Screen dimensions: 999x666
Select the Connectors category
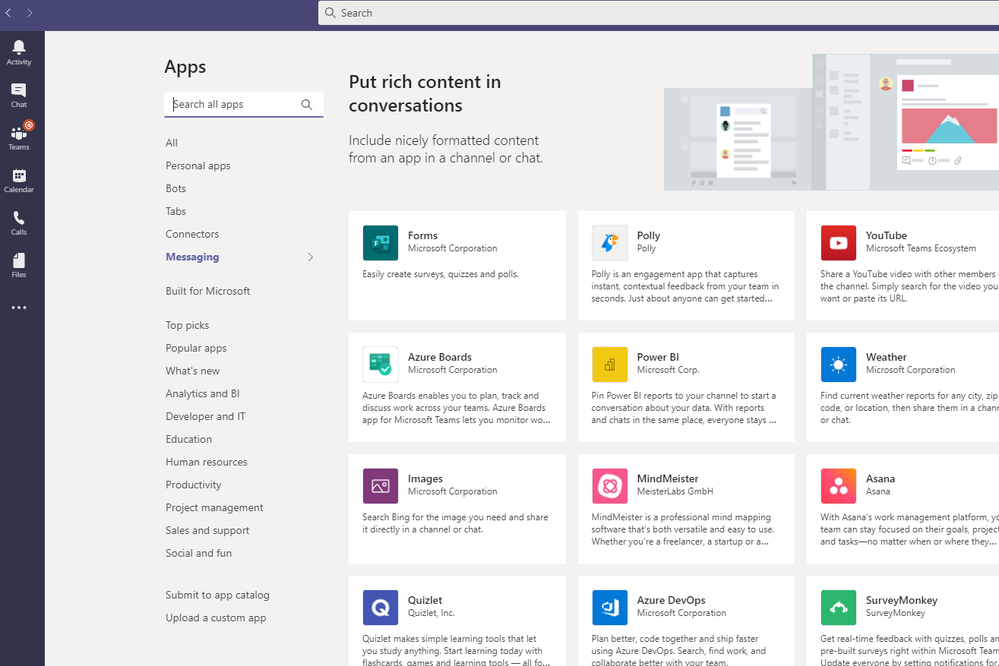[x=192, y=234]
